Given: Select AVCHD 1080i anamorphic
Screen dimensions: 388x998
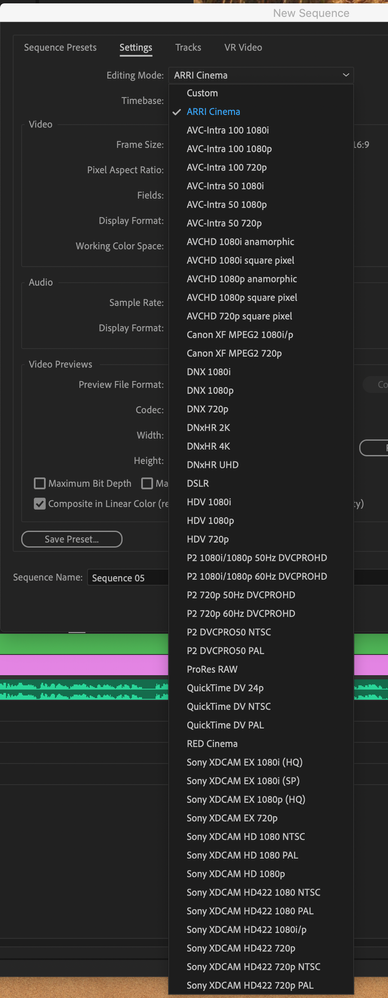Looking at the screenshot, I should pos(261,242).
